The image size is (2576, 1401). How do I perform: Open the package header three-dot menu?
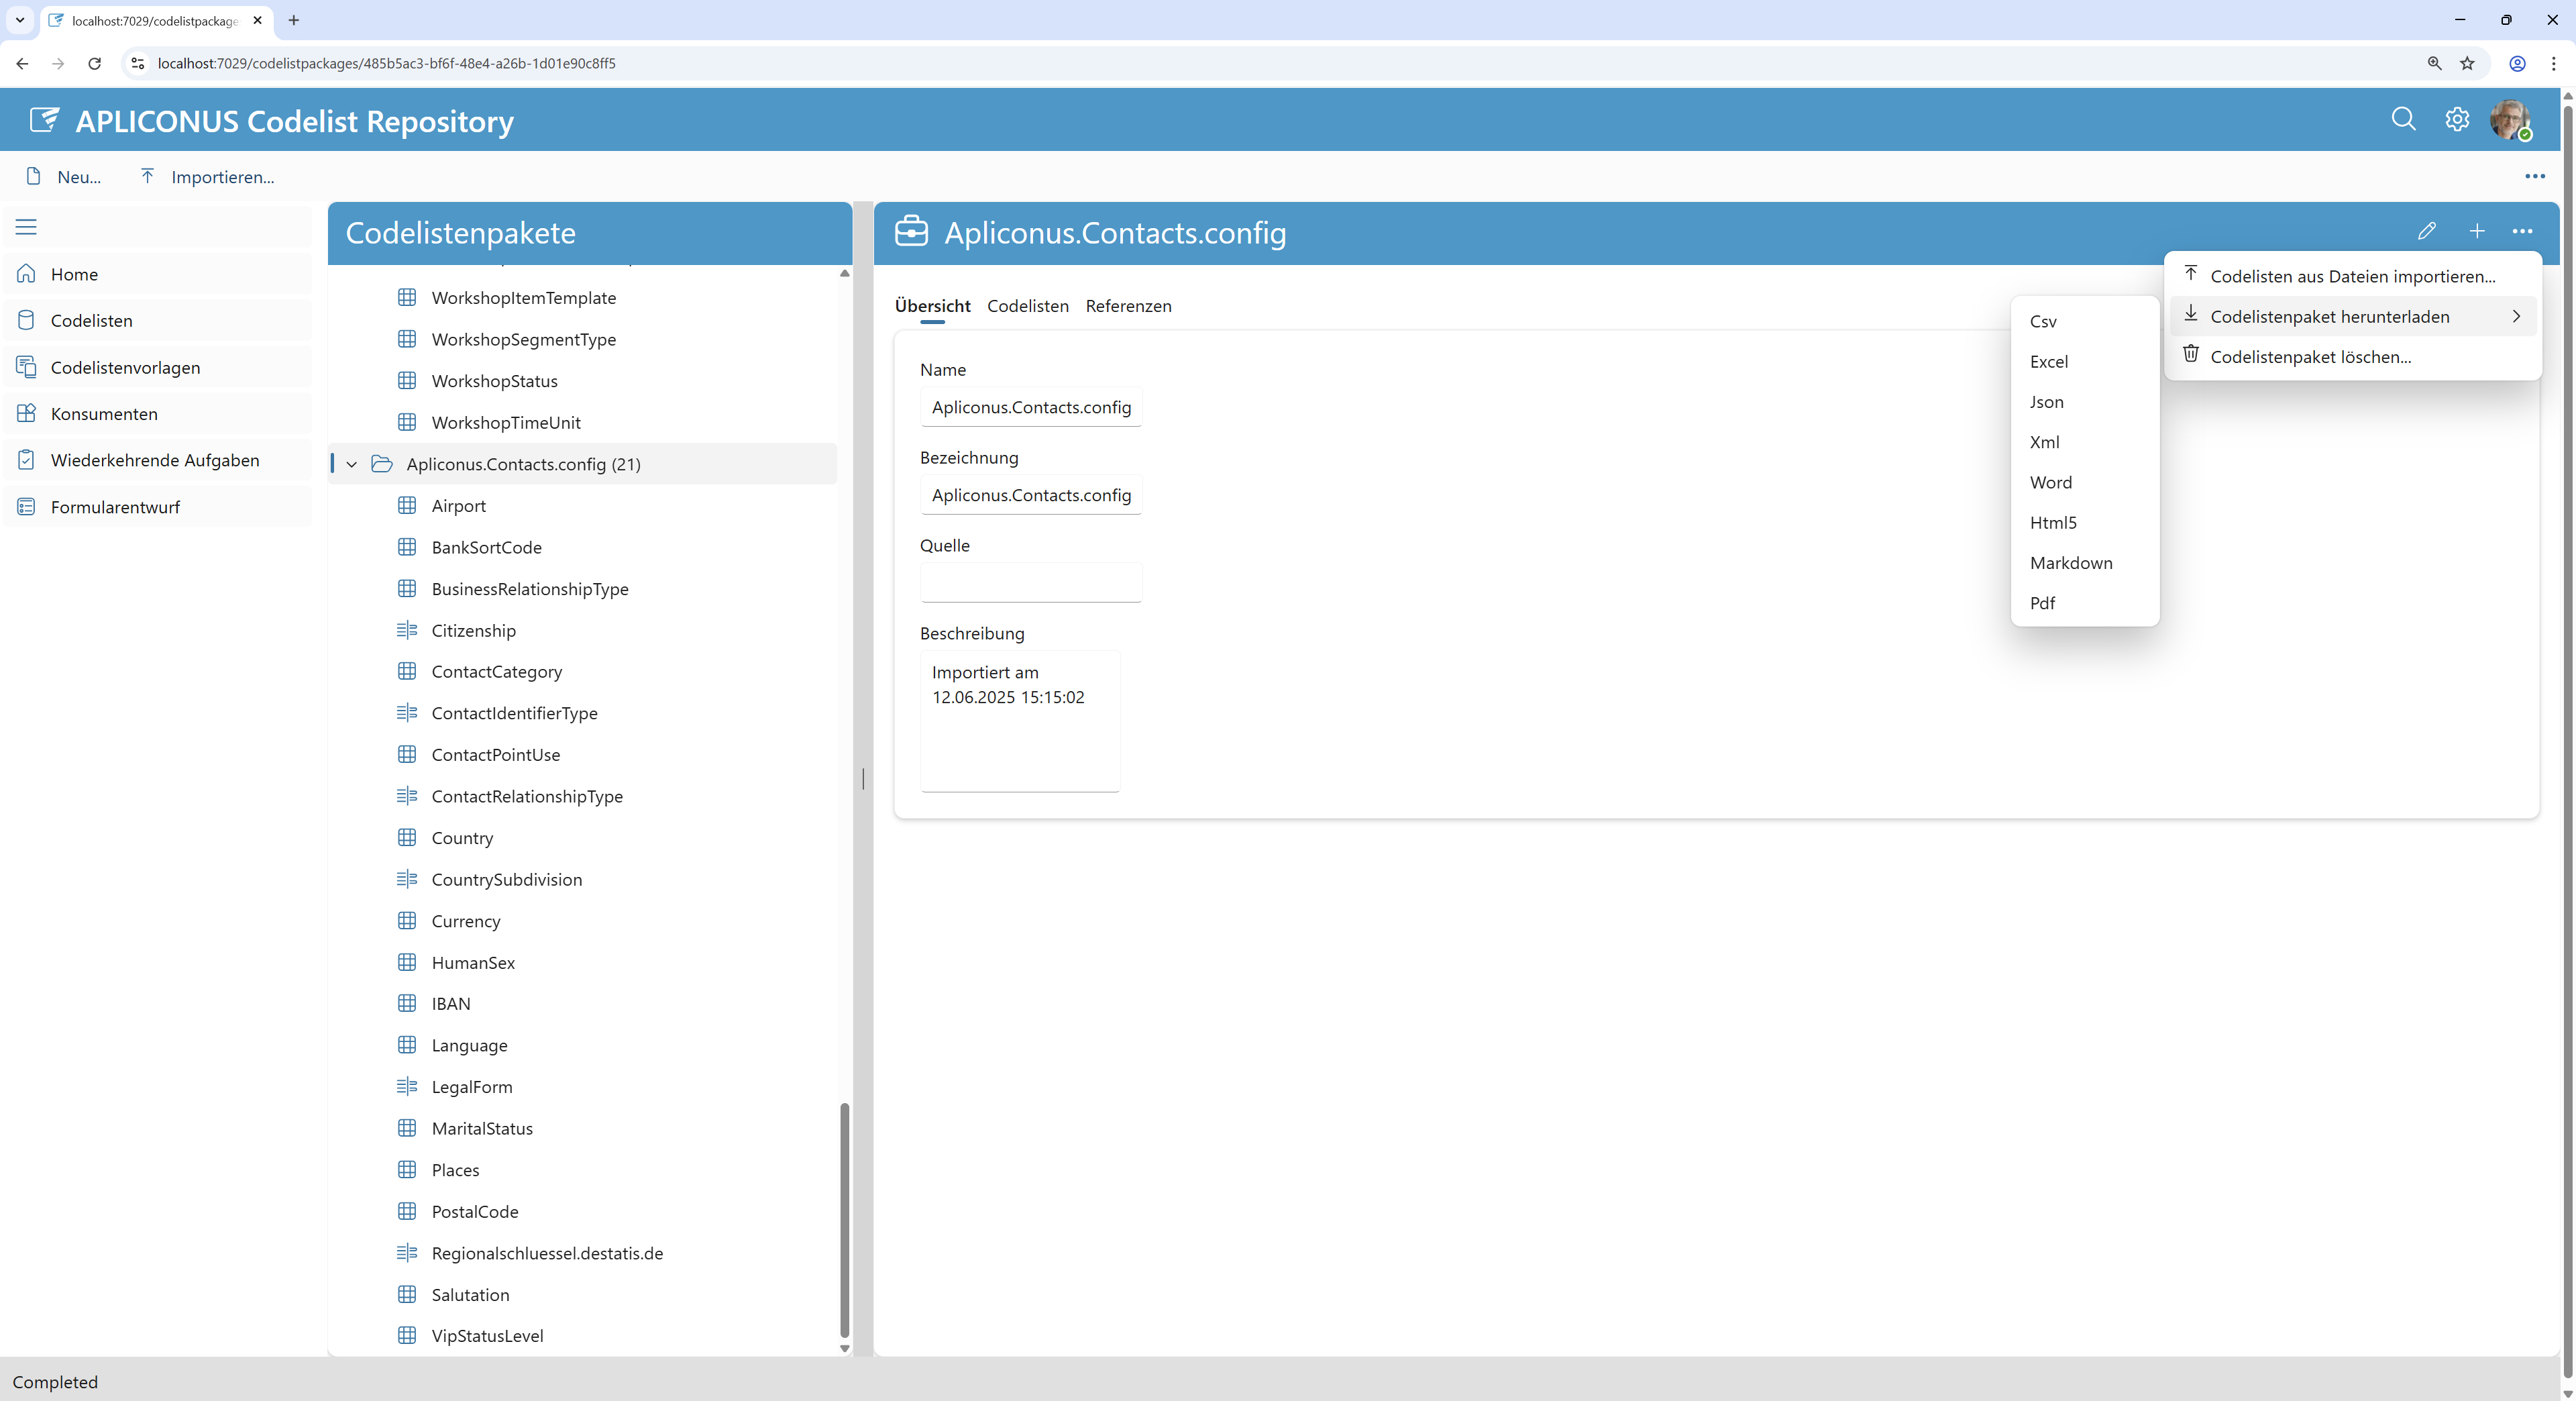point(2523,232)
